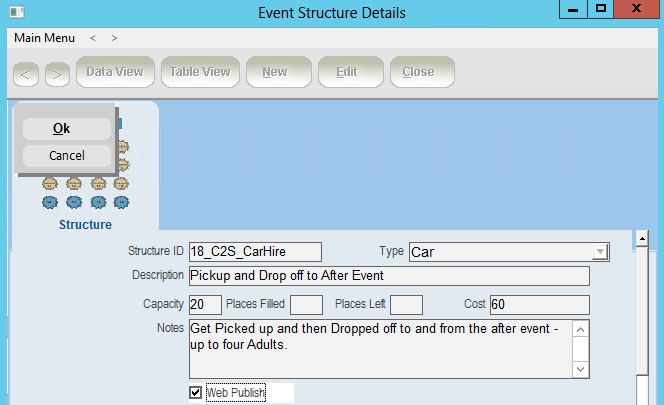Image resolution: width=664 pixels, height=405 pixels.
Task: Create a New structure record
Action: pyautogui.click(x=279, y=72)
